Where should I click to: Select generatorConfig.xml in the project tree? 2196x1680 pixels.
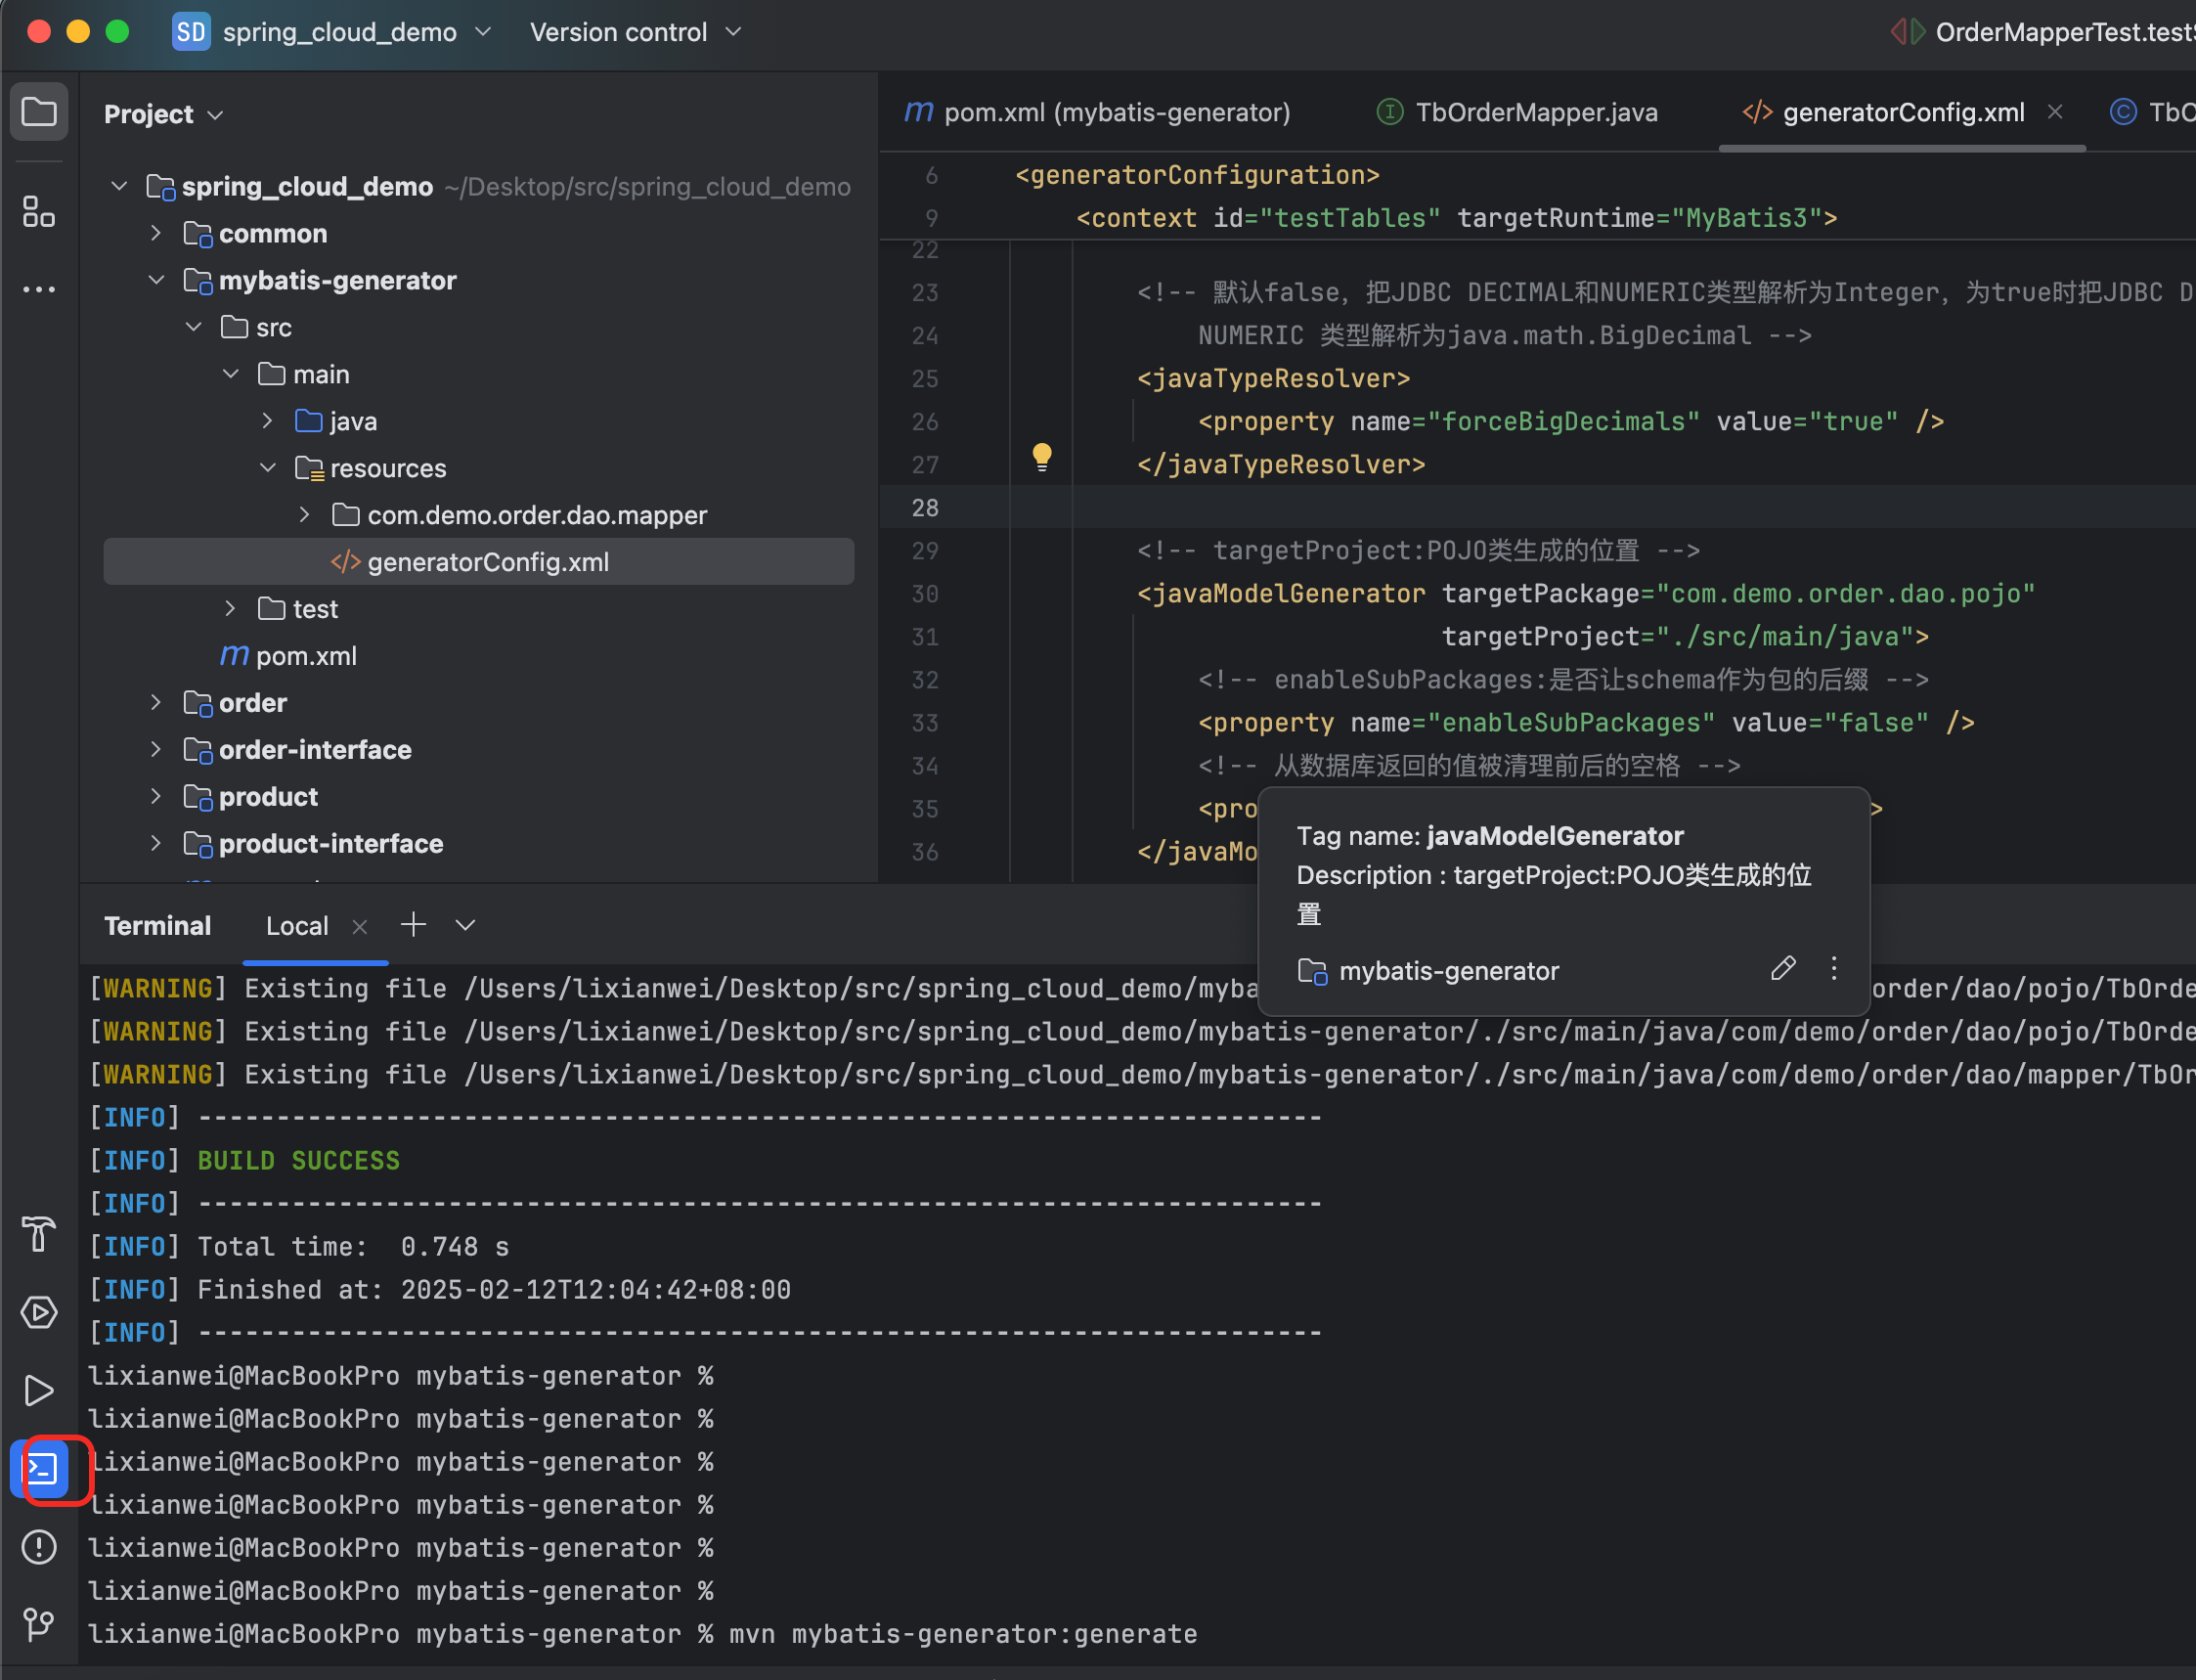(x=487, y=561)
